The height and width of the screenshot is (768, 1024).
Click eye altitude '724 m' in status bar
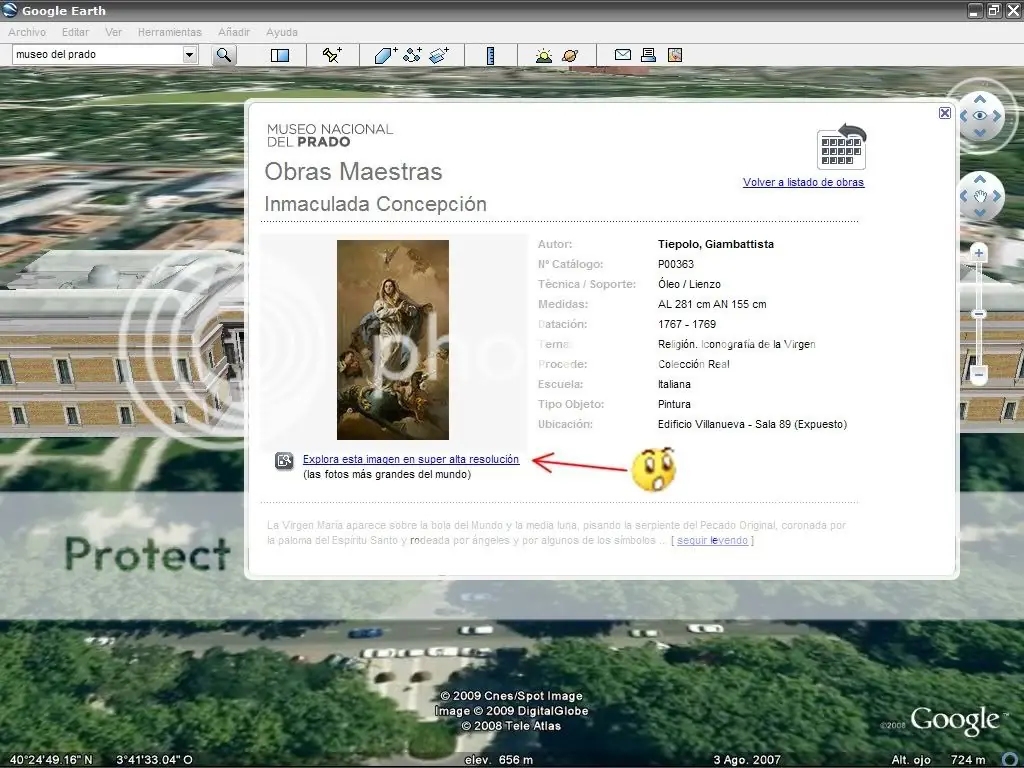(x=968, y=760)
